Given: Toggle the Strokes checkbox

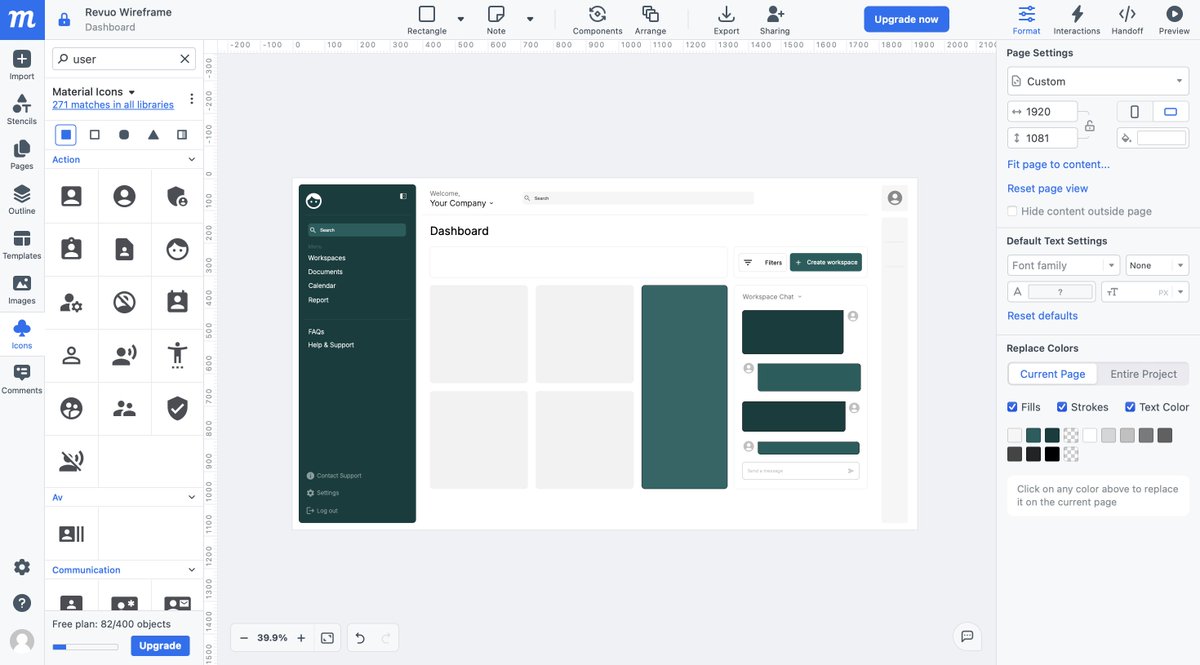Looking at the screenshot, I should (1062, 407).
